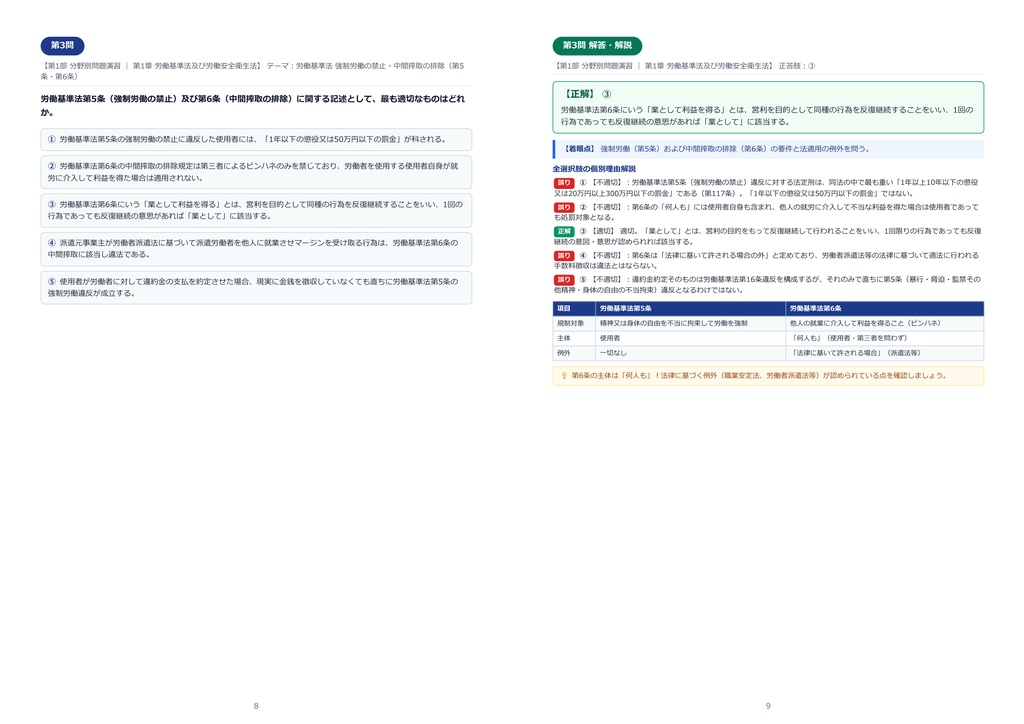The height and width of the screenshot is (724, 1024).
Task: Click the green 第3問 解答・解説 badge
Action: (x=597, y=45)
